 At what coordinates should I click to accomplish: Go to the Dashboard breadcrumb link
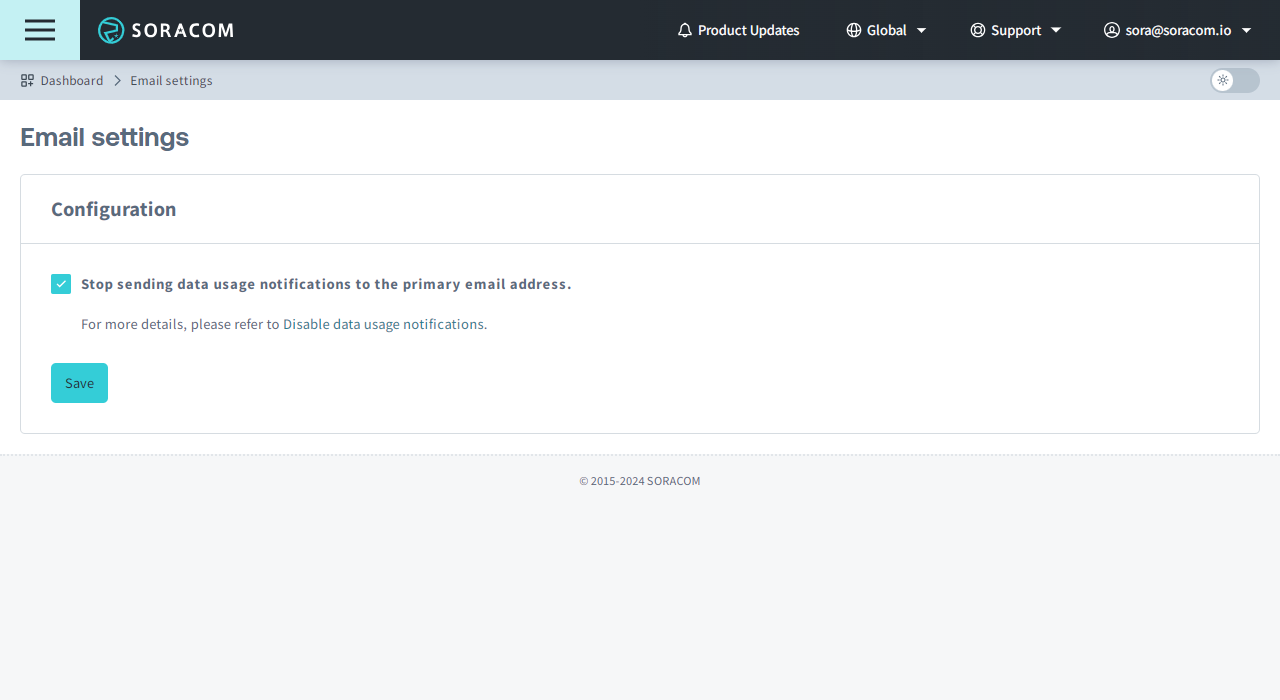(x=72, y=80)
